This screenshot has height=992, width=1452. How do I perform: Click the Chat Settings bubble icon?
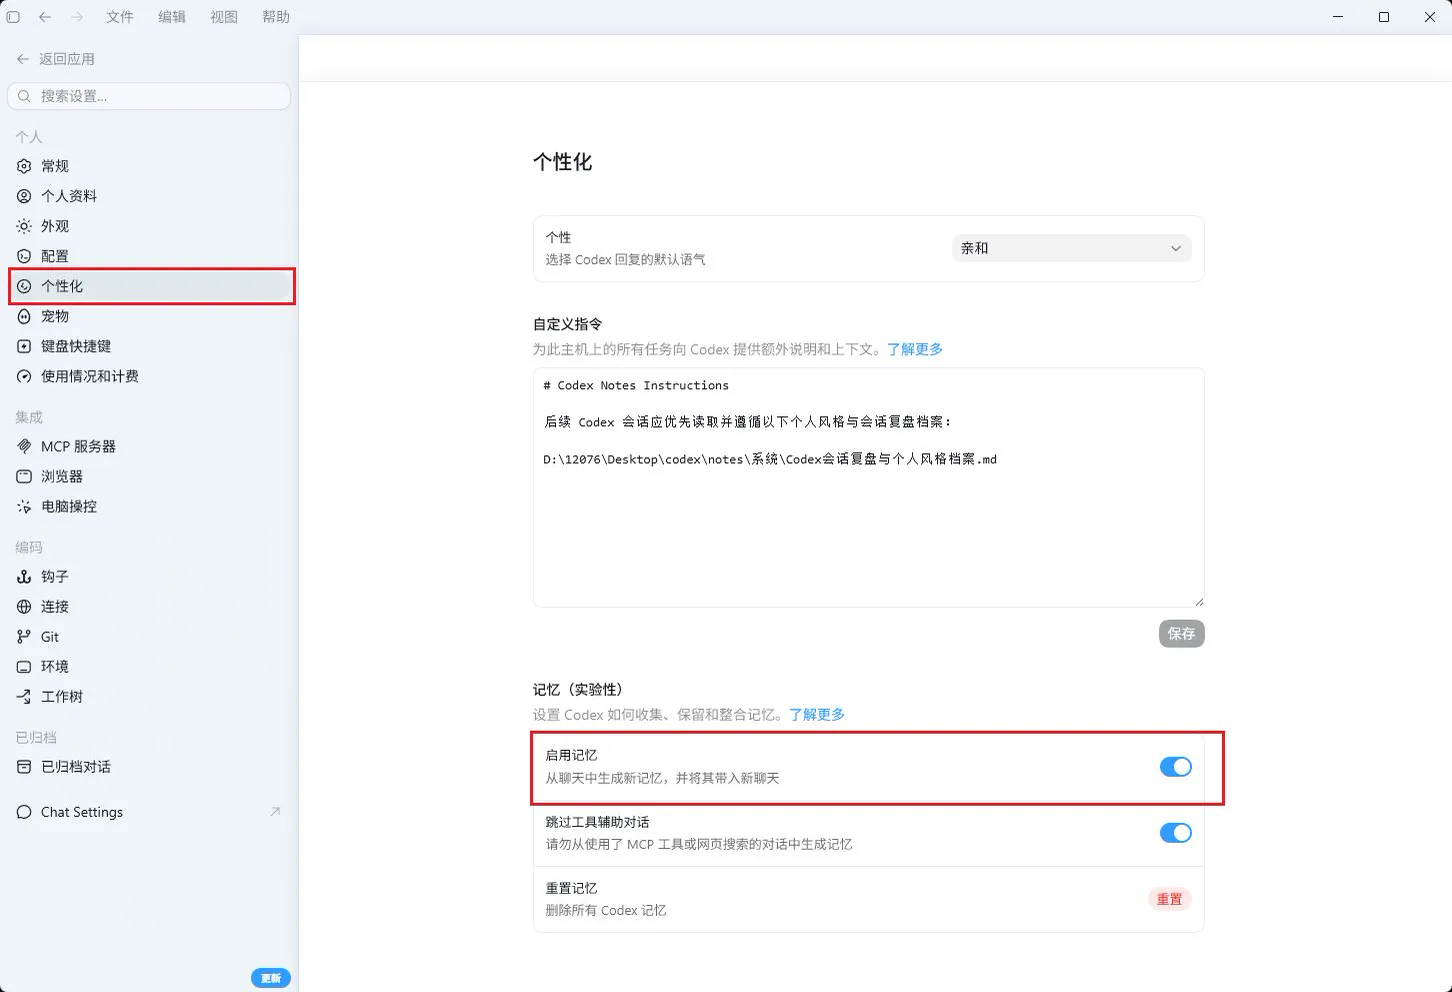24,812
